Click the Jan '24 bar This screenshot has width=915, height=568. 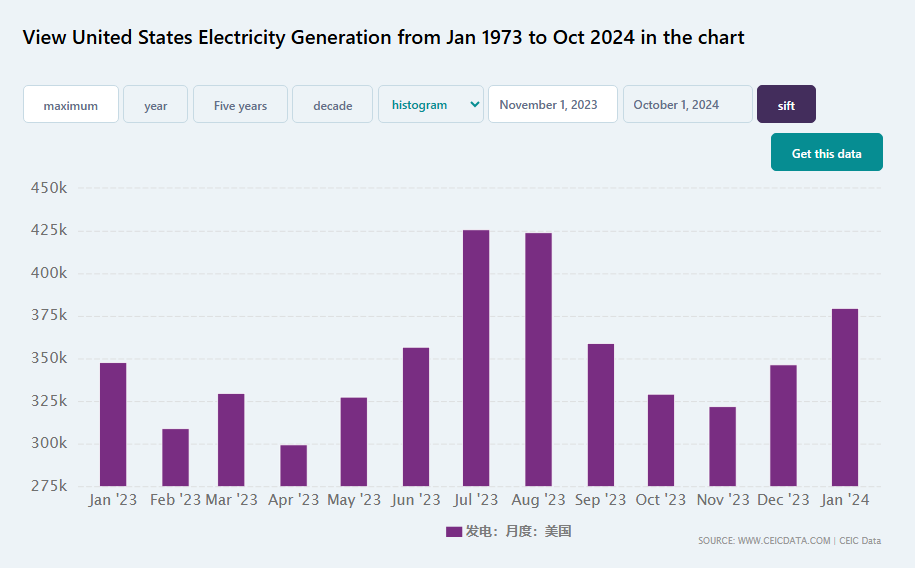tap(845, 398)
